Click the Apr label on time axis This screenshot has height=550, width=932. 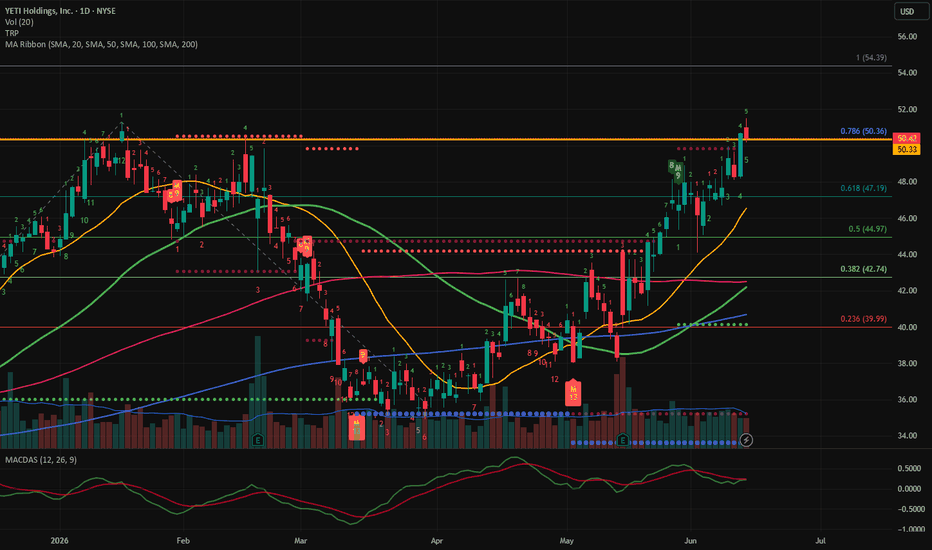coord(437,540)
